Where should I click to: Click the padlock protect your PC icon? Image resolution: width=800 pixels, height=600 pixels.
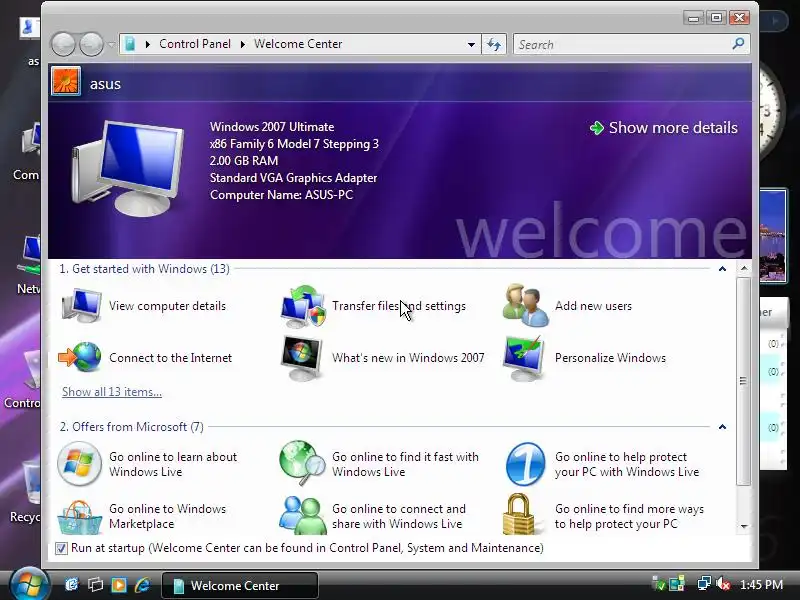pyautogui.click(x=518, y=514)
